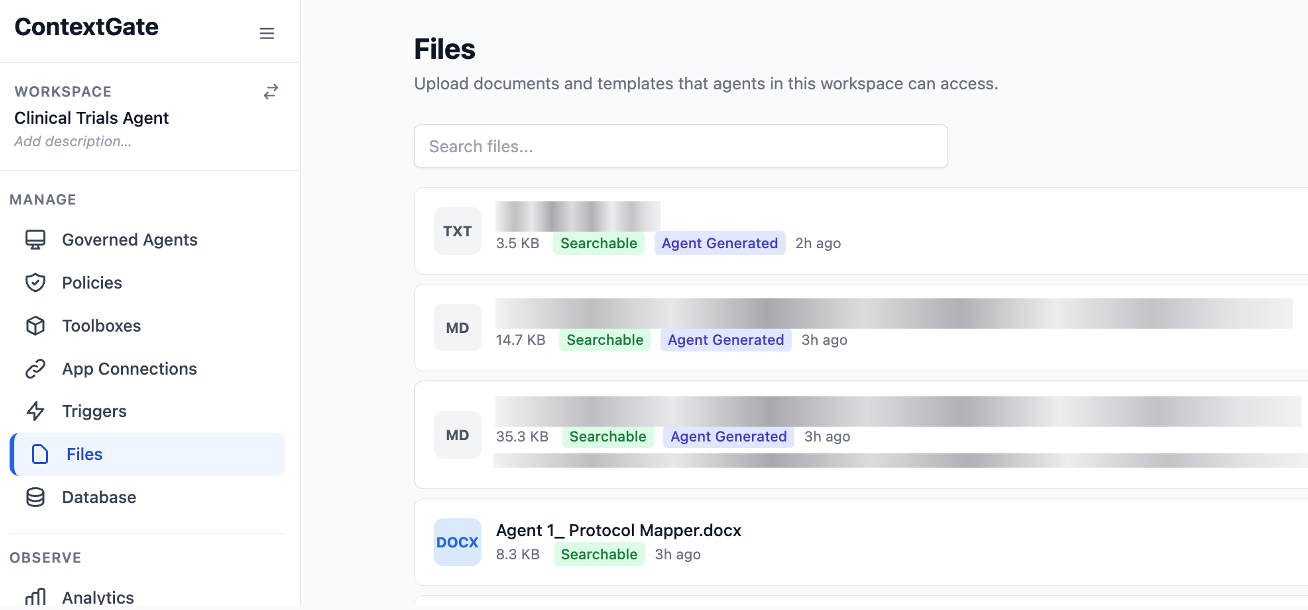This screenshot has width=1308, height=610.
Task: Open the Policies menu item
Action: pyautogui.click(x=92, y=283)
